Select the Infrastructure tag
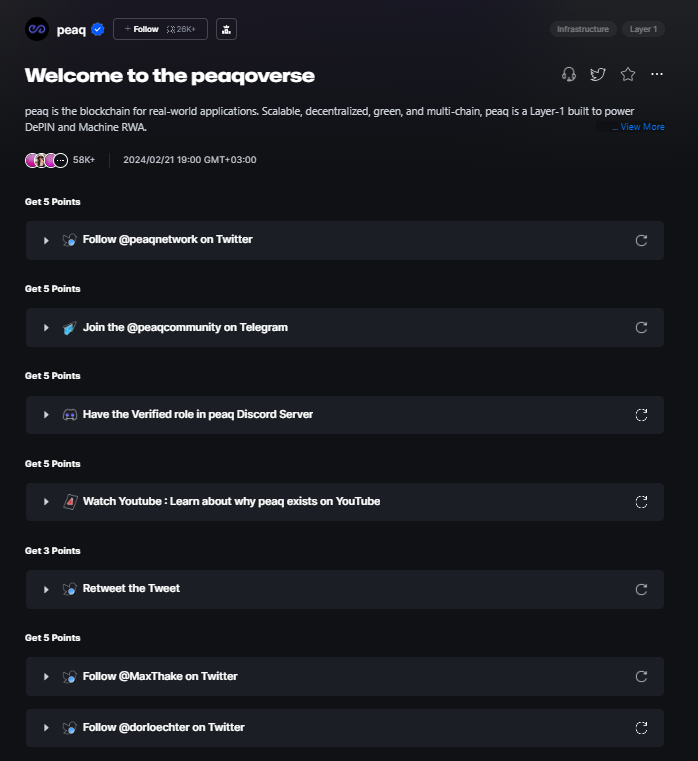Viewport: 698px width, 761px height. pyautogui.click(x=583, y=29)
